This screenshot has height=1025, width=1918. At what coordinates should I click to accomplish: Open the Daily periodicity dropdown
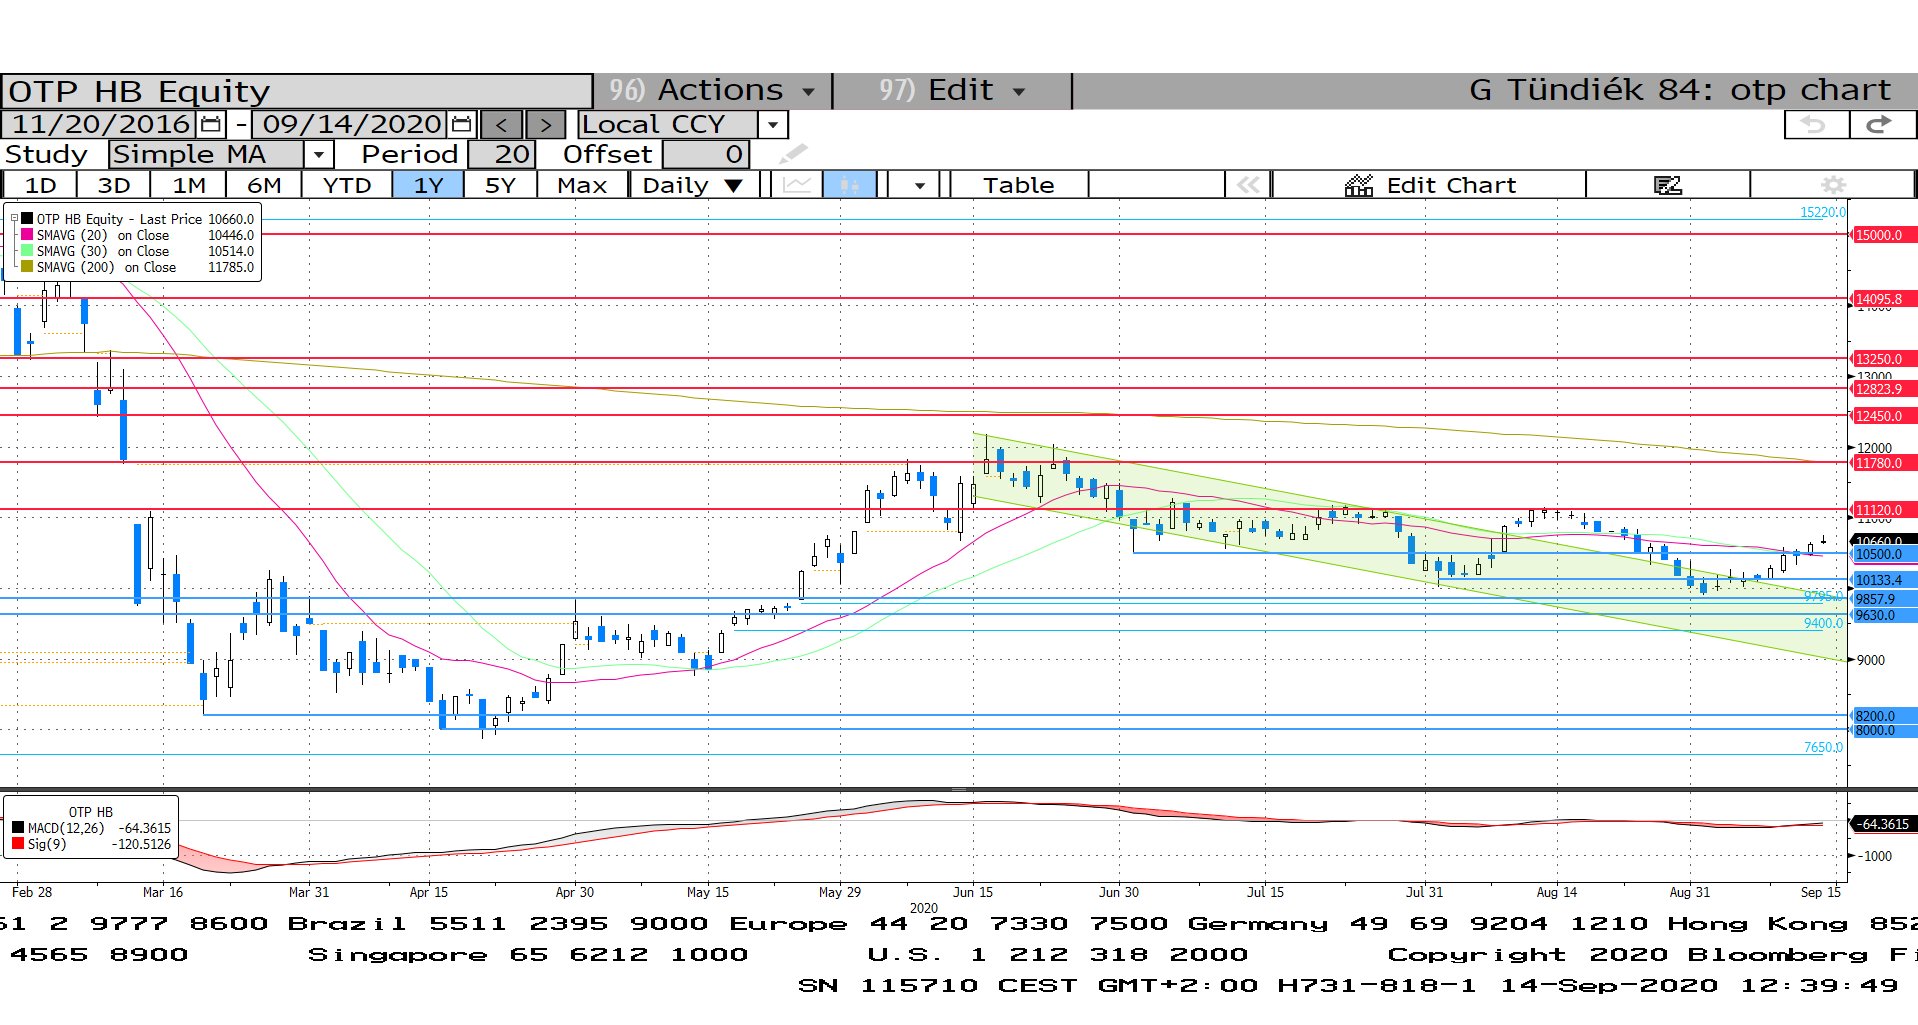point(692,185)
